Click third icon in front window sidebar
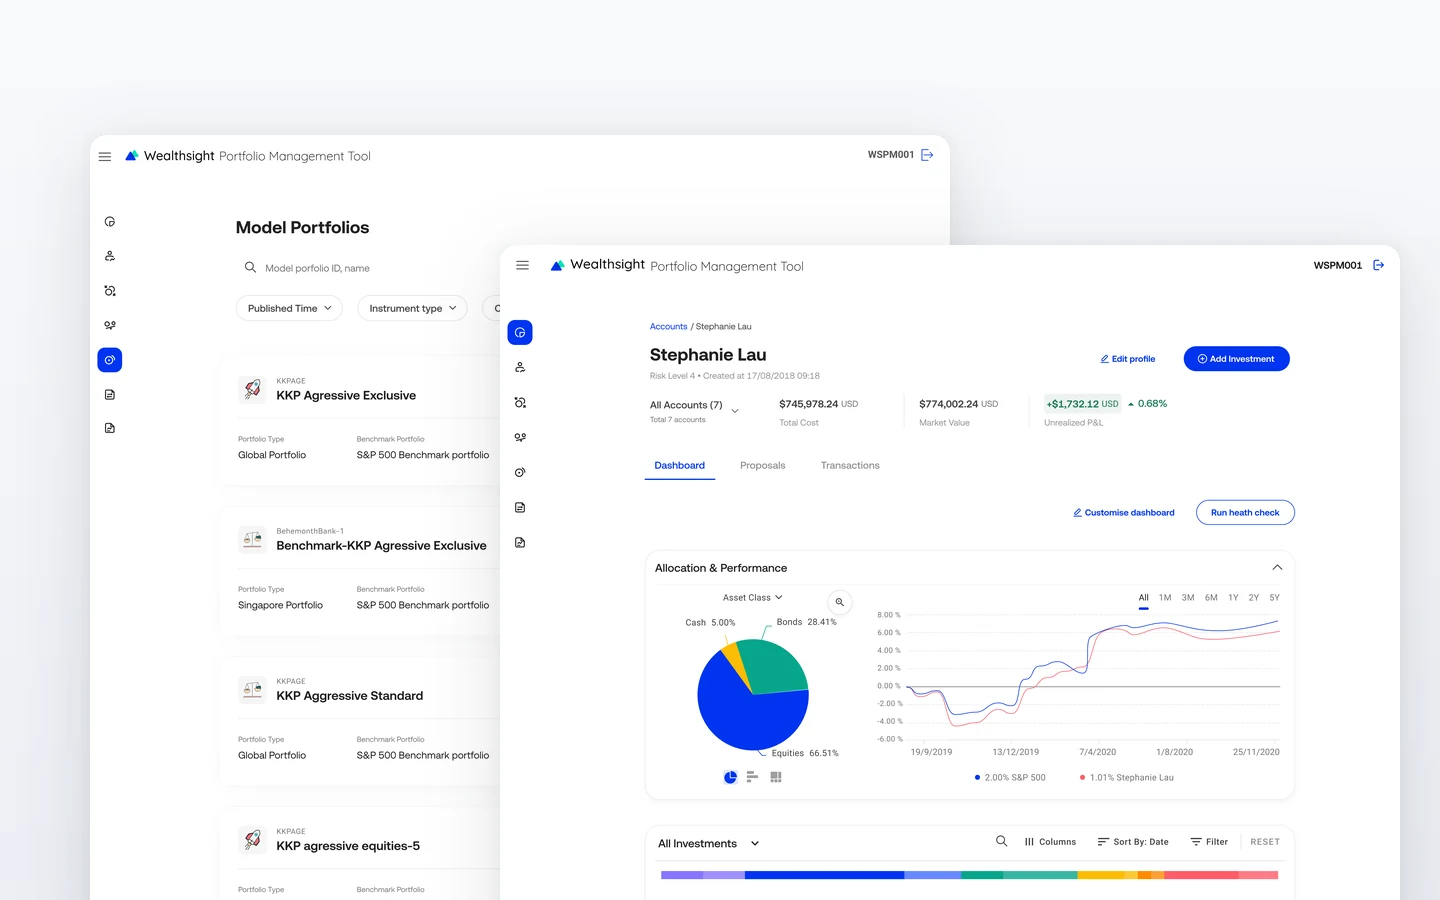The width and height of the screenshot is (1440, 900). pos(520,402)
